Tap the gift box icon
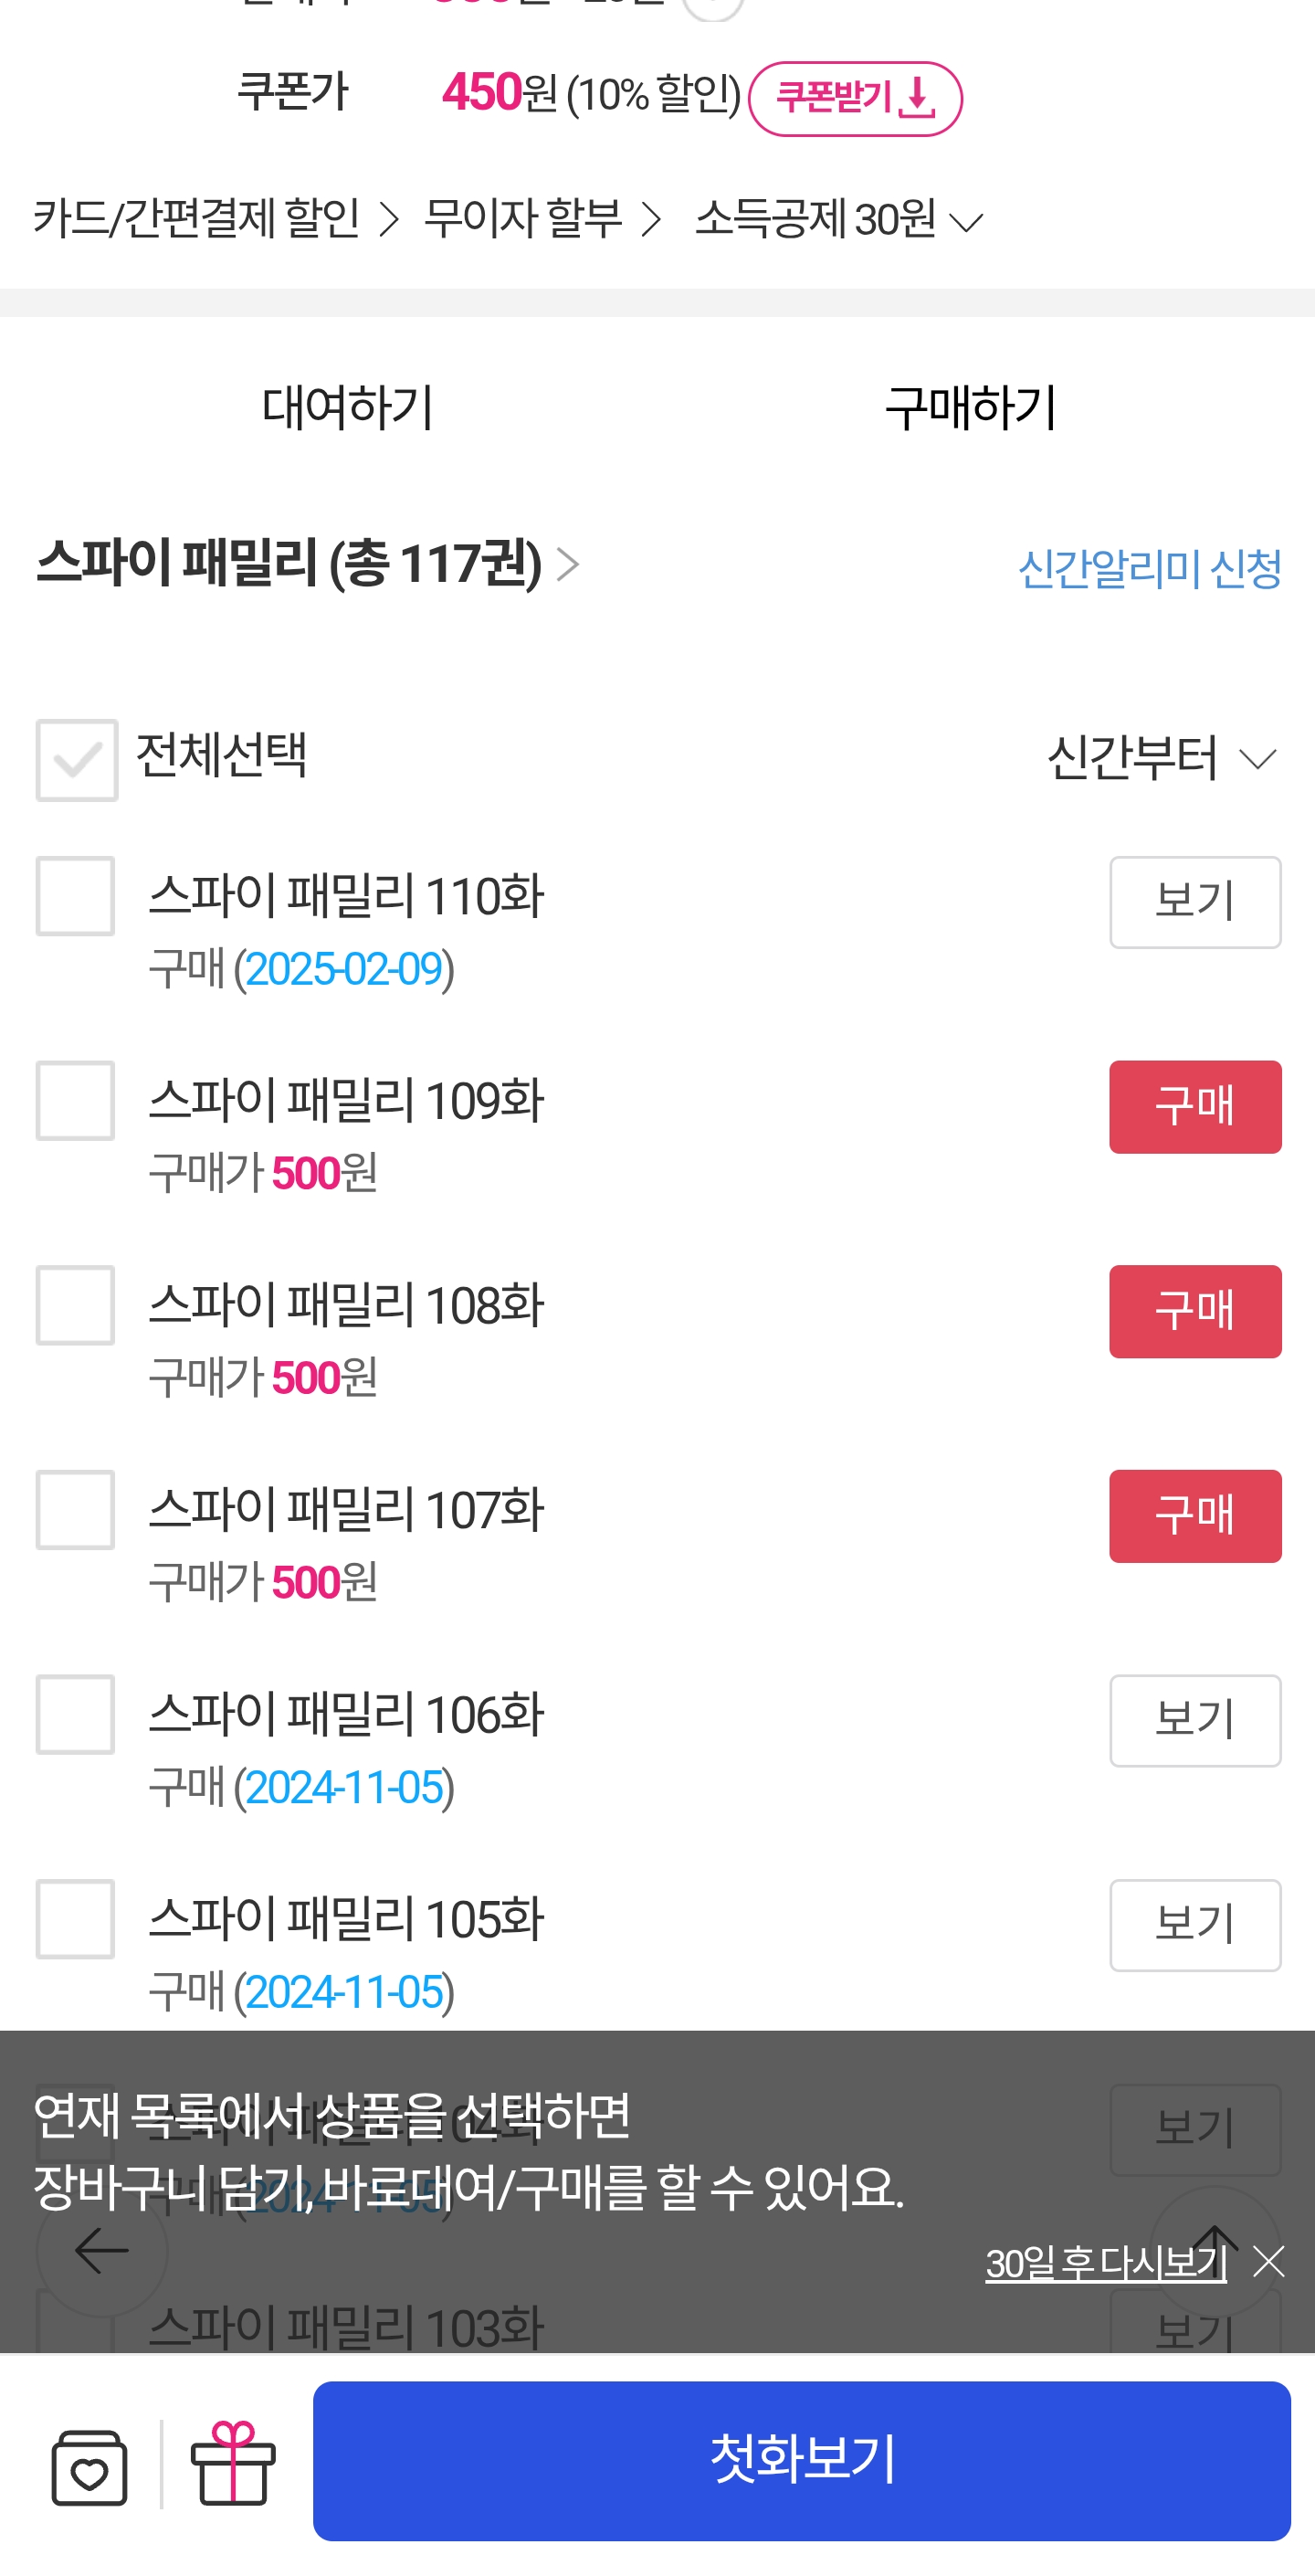 tap(233, 2464)
